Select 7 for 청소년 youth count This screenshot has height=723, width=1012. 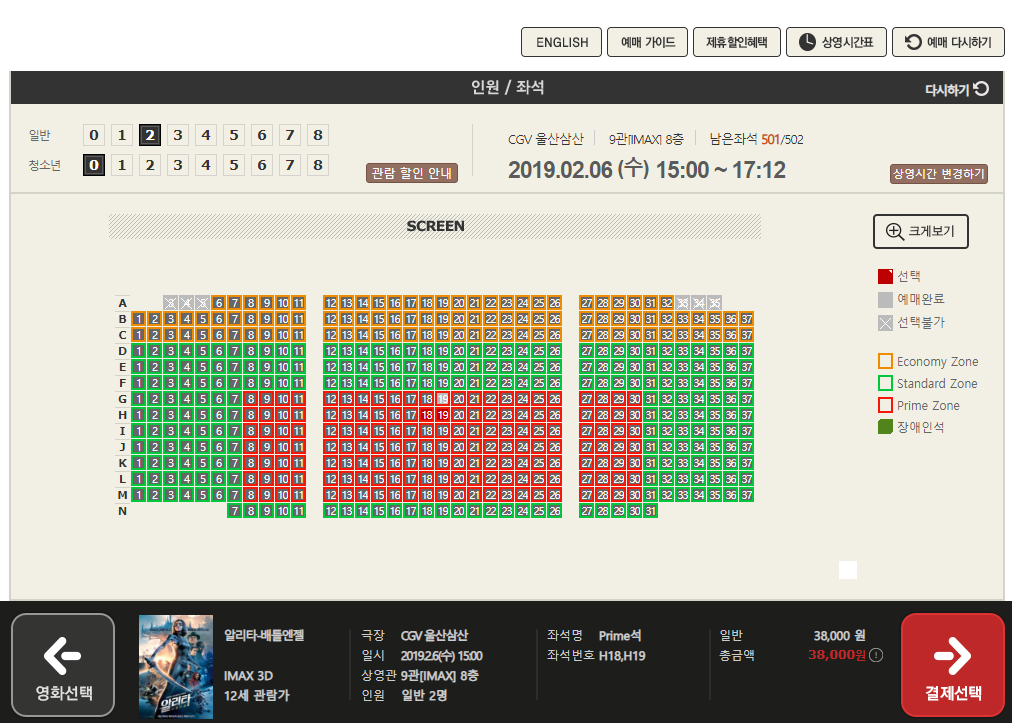point(290,165)
